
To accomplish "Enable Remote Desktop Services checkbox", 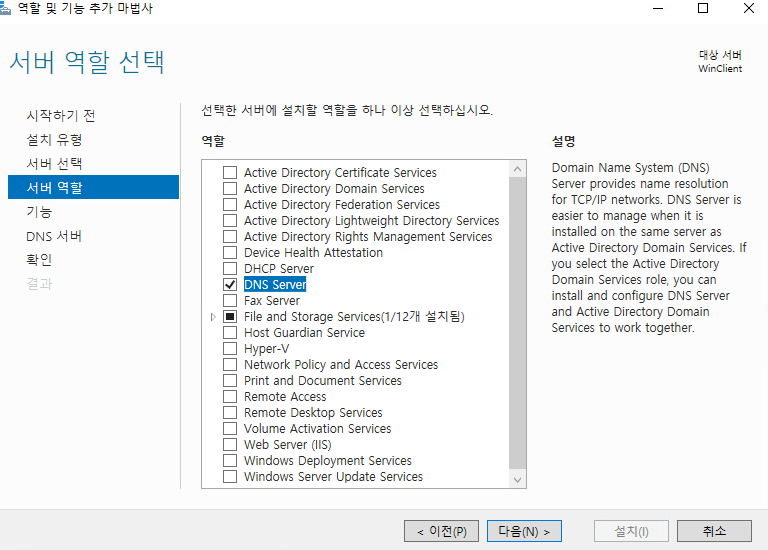I will pos(230,412).
